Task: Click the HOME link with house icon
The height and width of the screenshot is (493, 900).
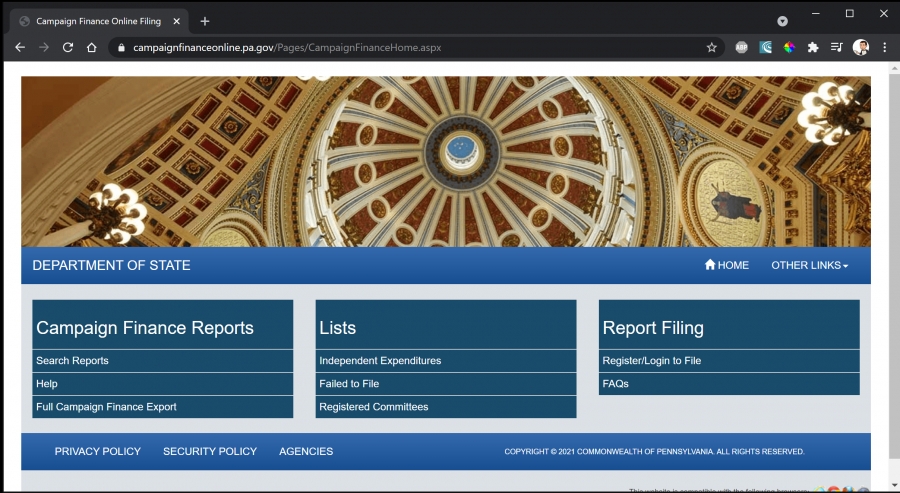Action: click(x=727, y=265)
